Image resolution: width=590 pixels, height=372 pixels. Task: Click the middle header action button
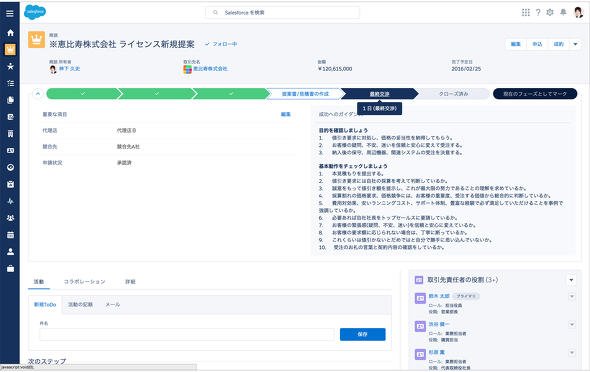tap(537, 44)
